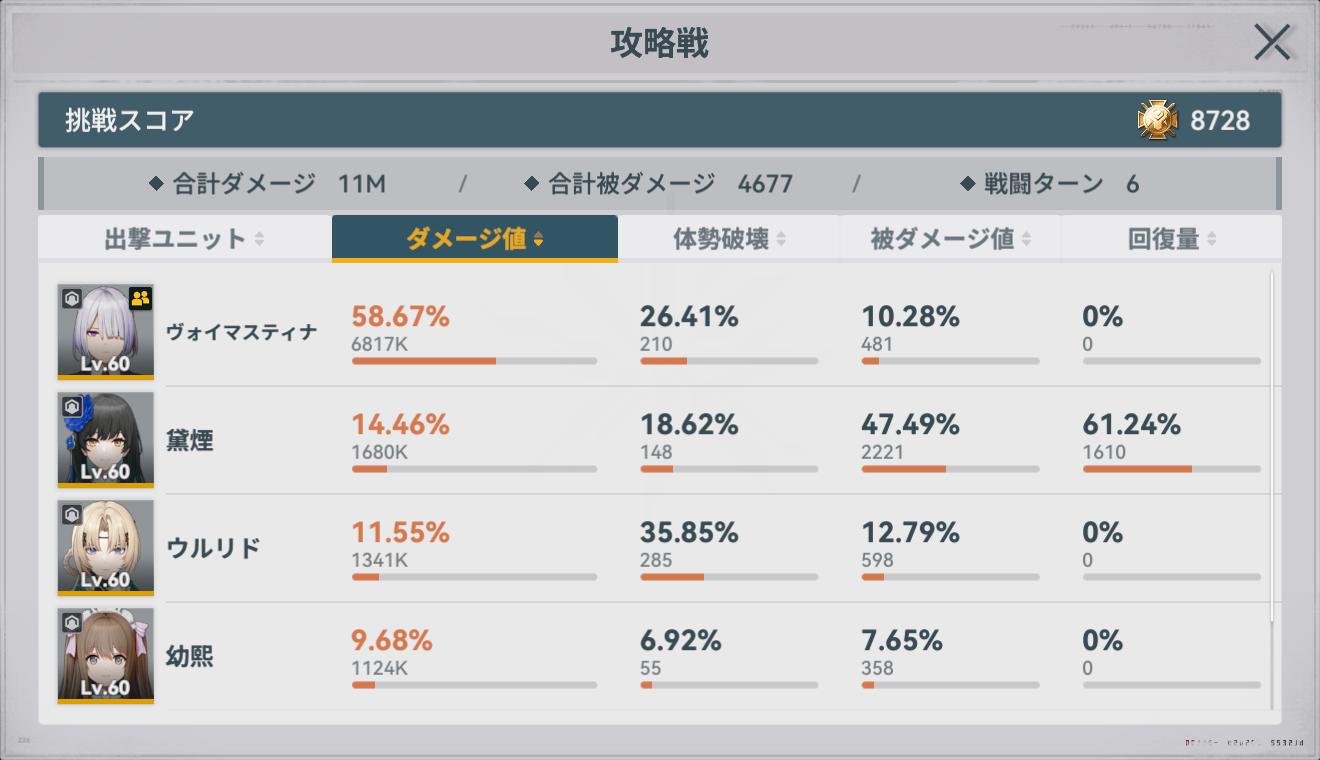Image resolution: width=1320 pixels, height=760 pixels.
Task: Toggle sort arrows beside 体勢破壊
Action: pos(781,239)
